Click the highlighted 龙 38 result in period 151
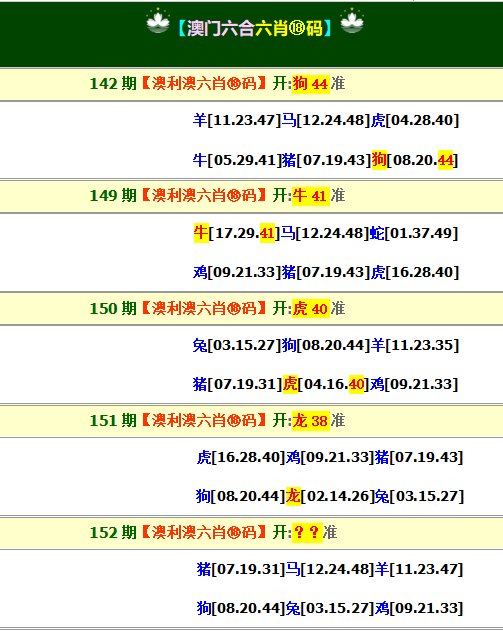The width and height of the screenshot is (503, 631). [x=311, y=421]
